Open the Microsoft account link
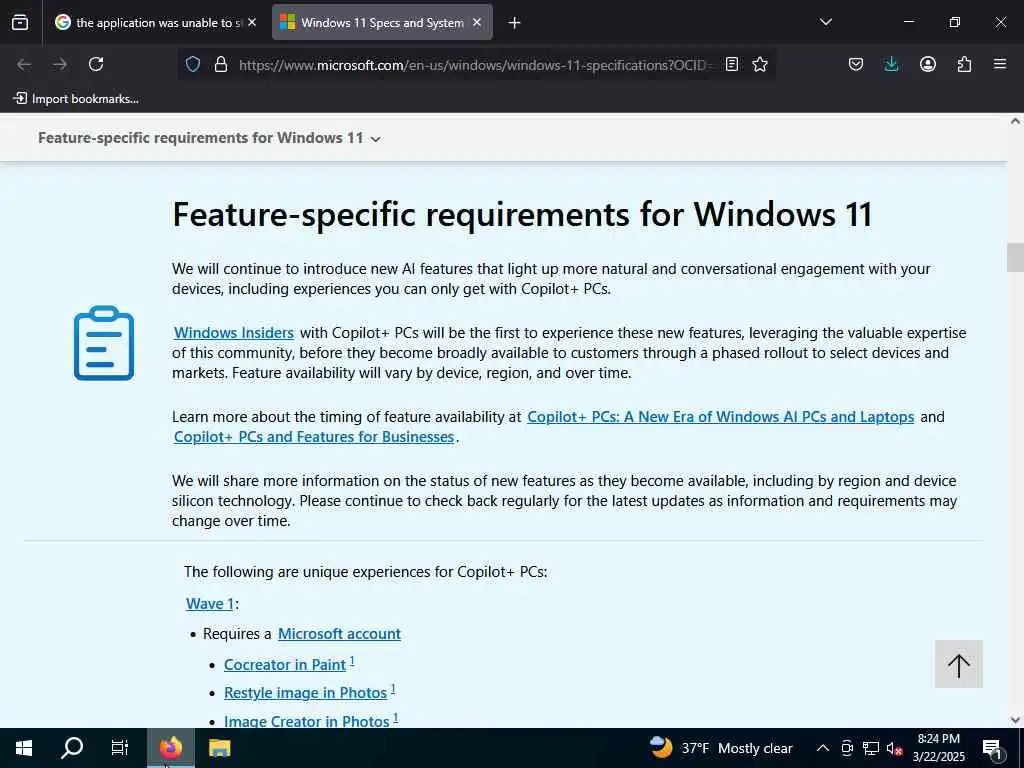 click(x=339, y=633)
